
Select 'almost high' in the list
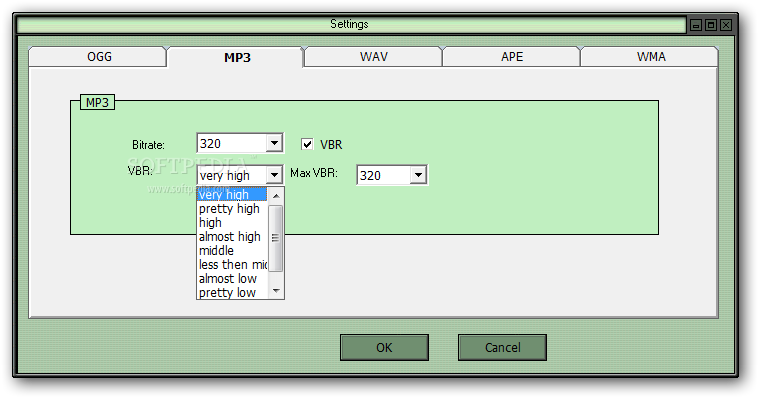pos(232,237)
